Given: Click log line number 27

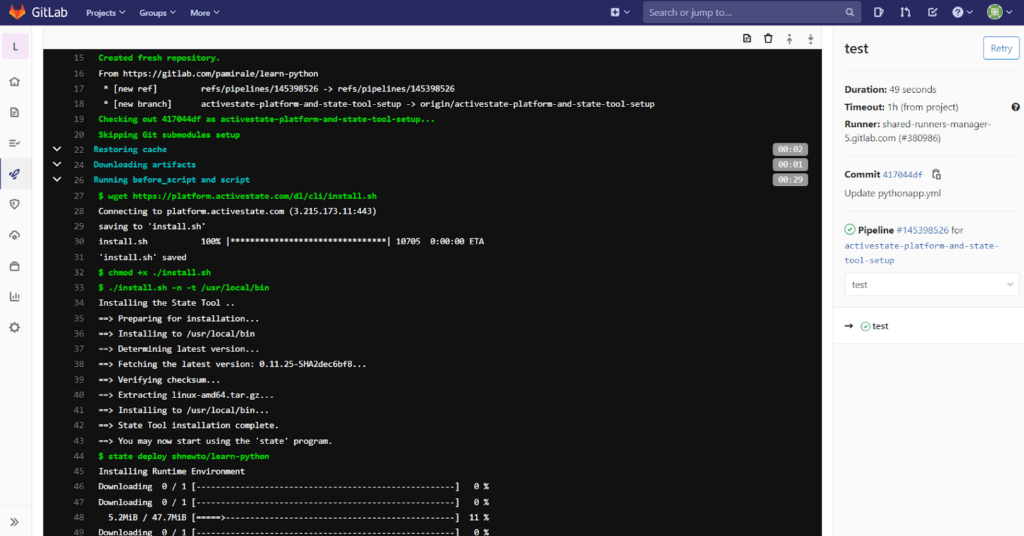Looking at the screenshot, I should click(79, 196).
